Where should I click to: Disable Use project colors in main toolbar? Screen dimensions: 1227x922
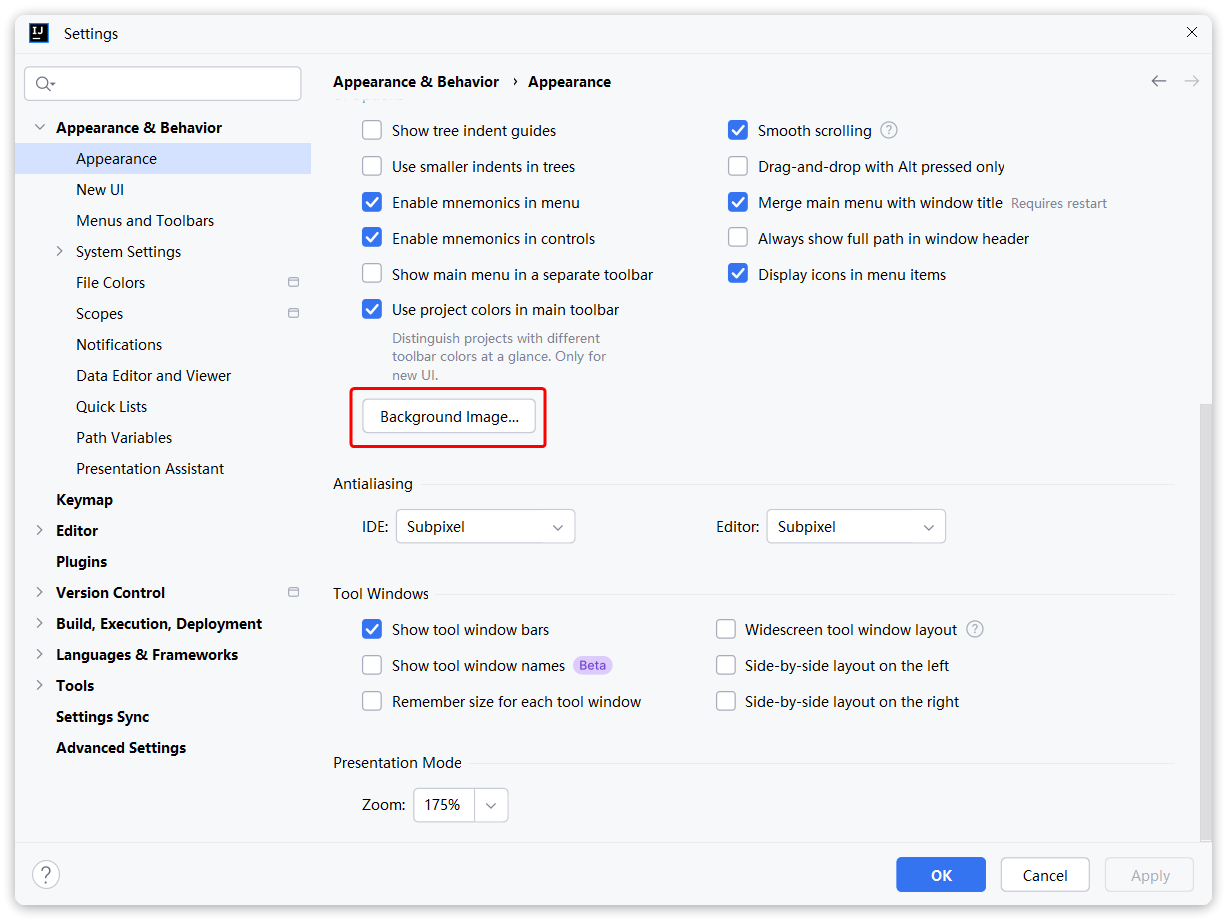372,310
